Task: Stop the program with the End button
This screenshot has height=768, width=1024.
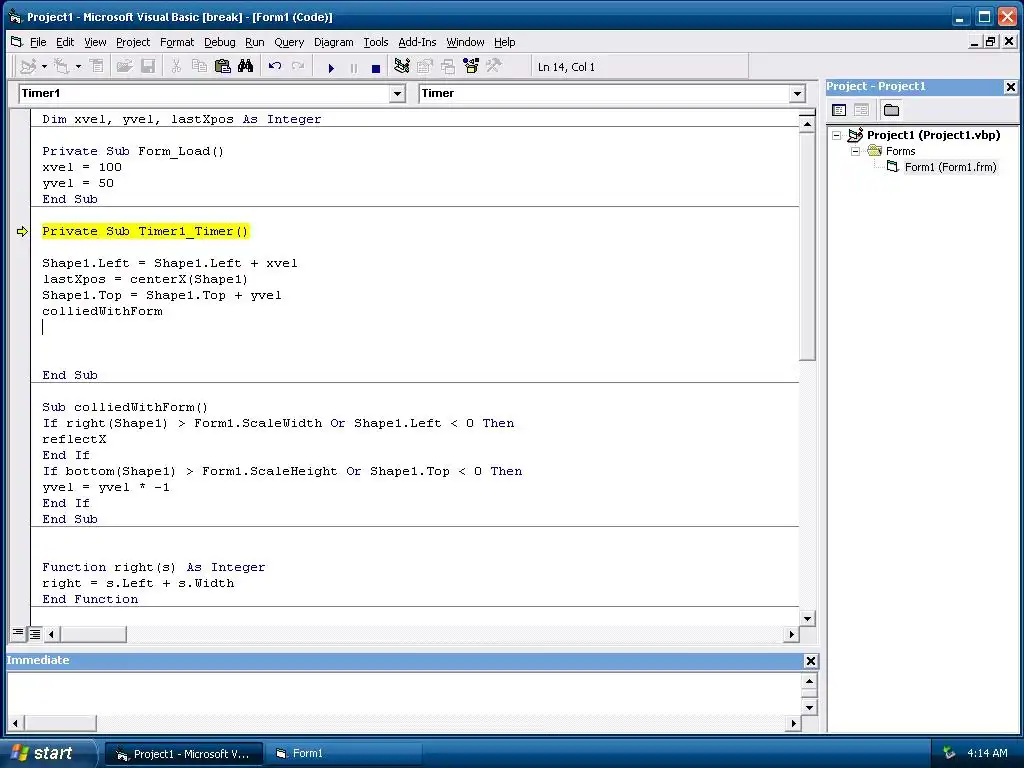Action: (x=376, y=67)
